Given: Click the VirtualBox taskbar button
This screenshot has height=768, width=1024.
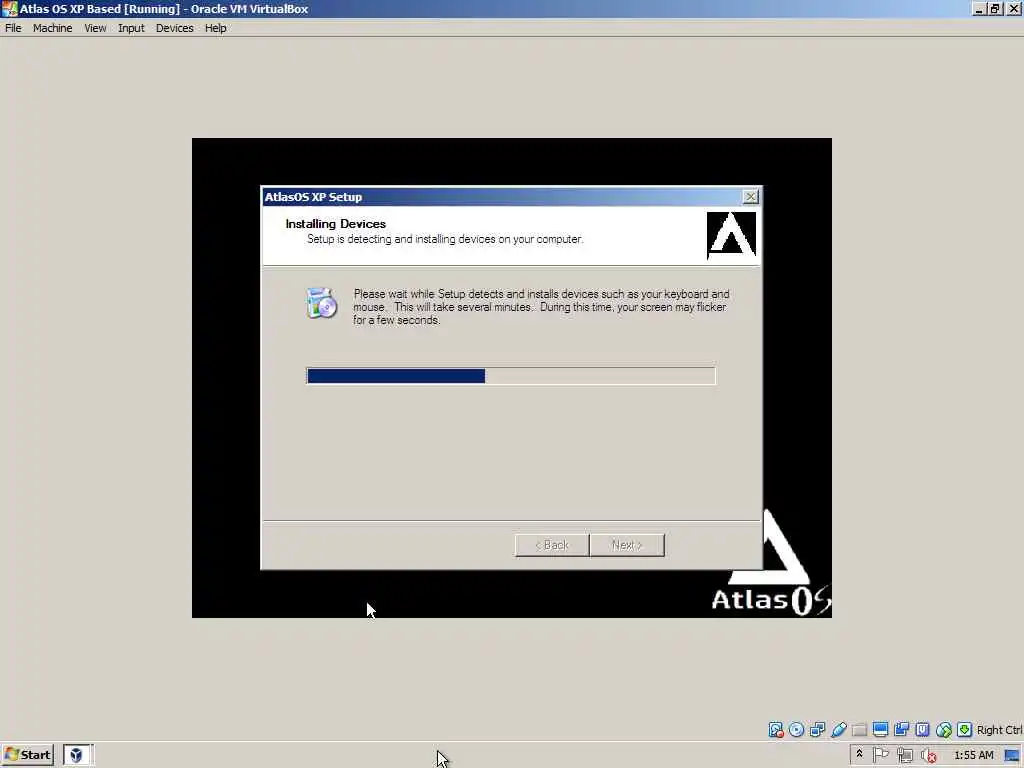Looking at the screenshot, I should point(78,755).
